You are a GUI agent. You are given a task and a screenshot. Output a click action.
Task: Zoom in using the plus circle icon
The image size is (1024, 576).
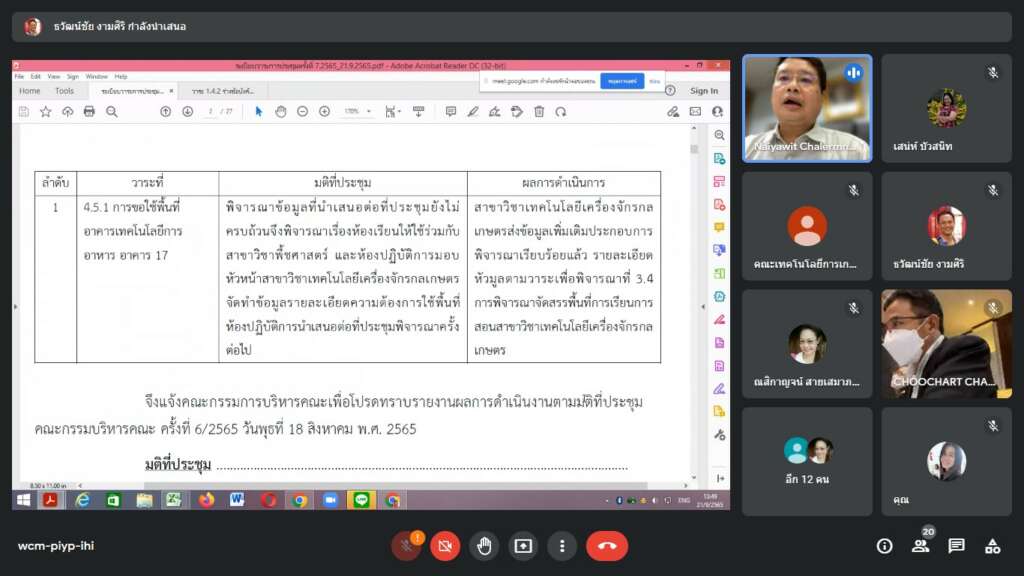pyautogui.click(x=325, y=112)
